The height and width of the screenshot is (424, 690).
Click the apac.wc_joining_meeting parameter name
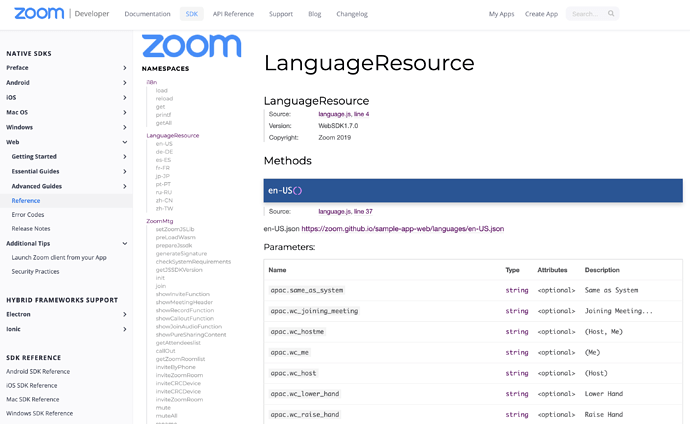click(314, 311)
